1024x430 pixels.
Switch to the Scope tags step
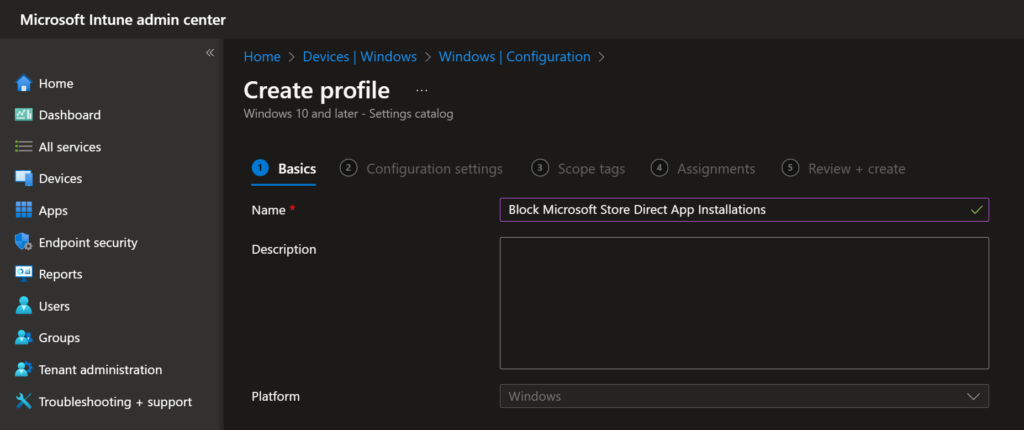tap(579, 169)
